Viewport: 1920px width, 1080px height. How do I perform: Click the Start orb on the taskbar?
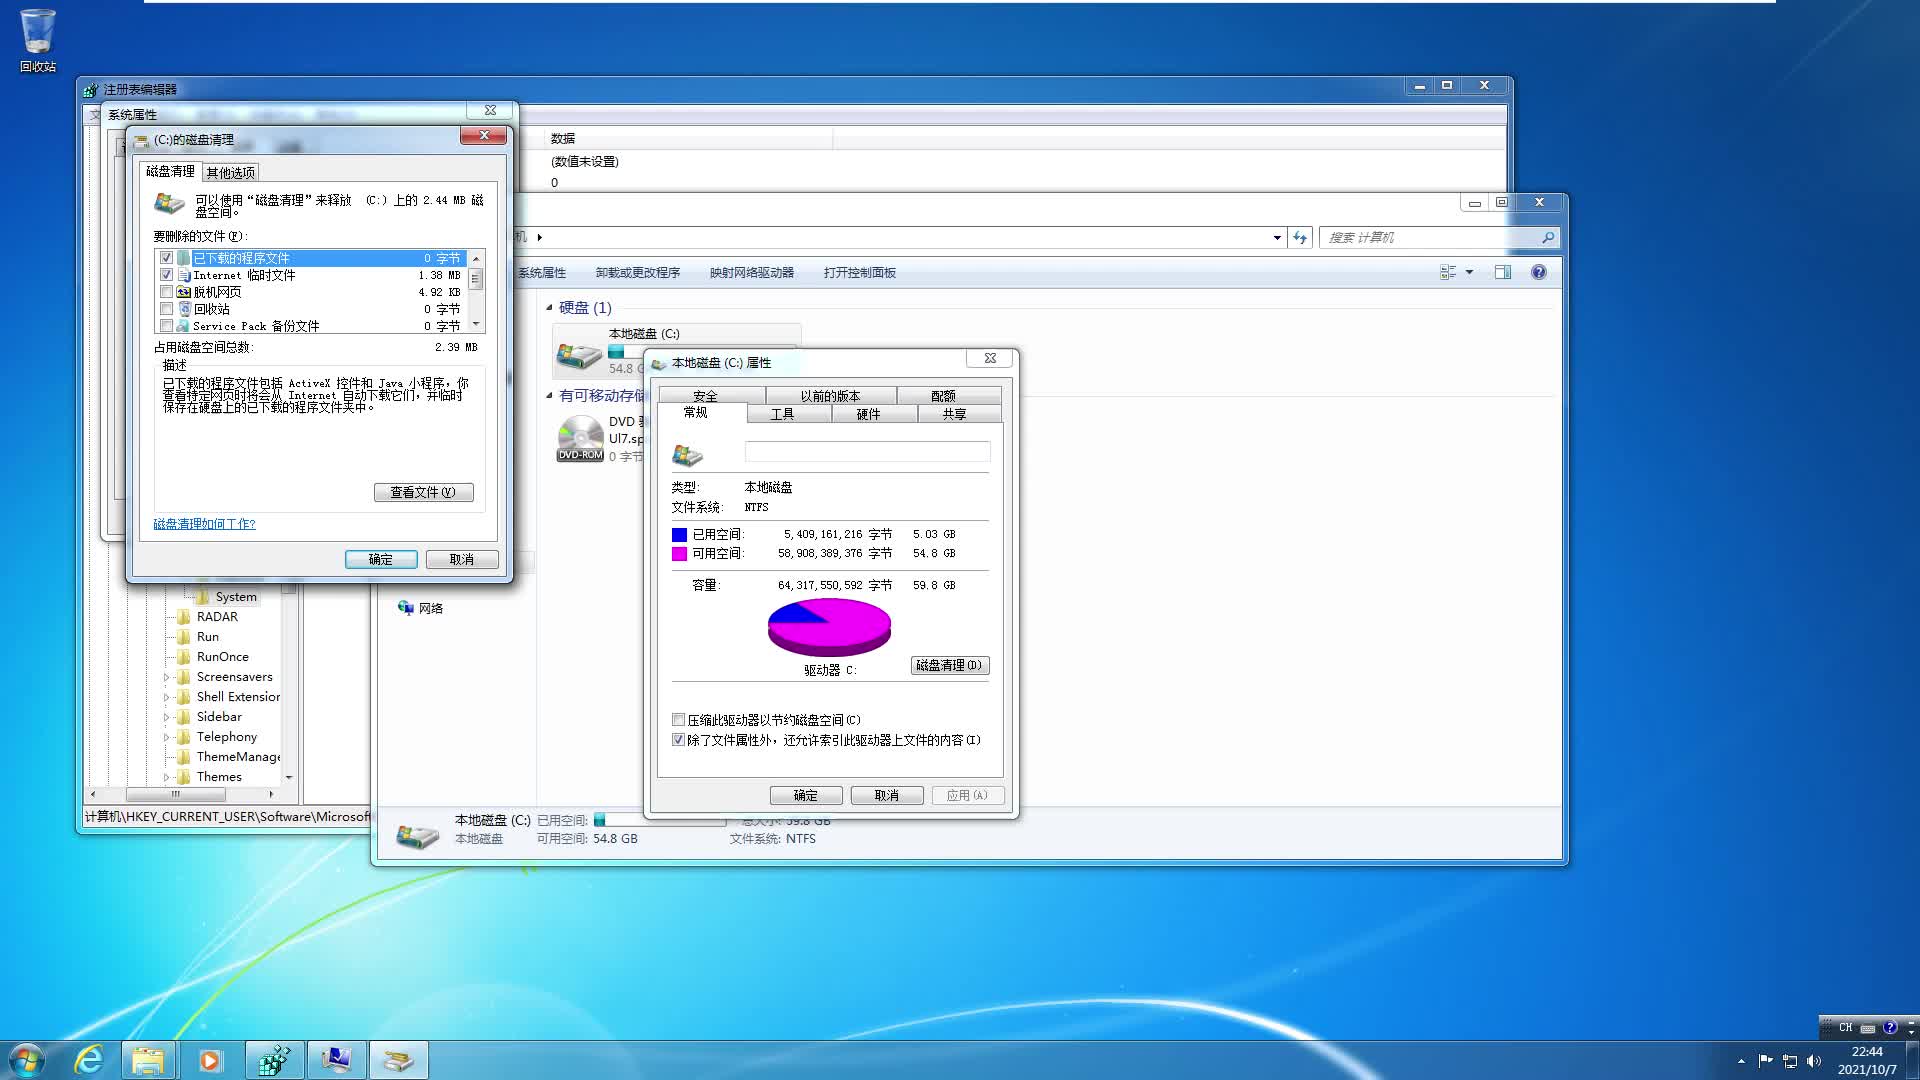(27, 1060)
